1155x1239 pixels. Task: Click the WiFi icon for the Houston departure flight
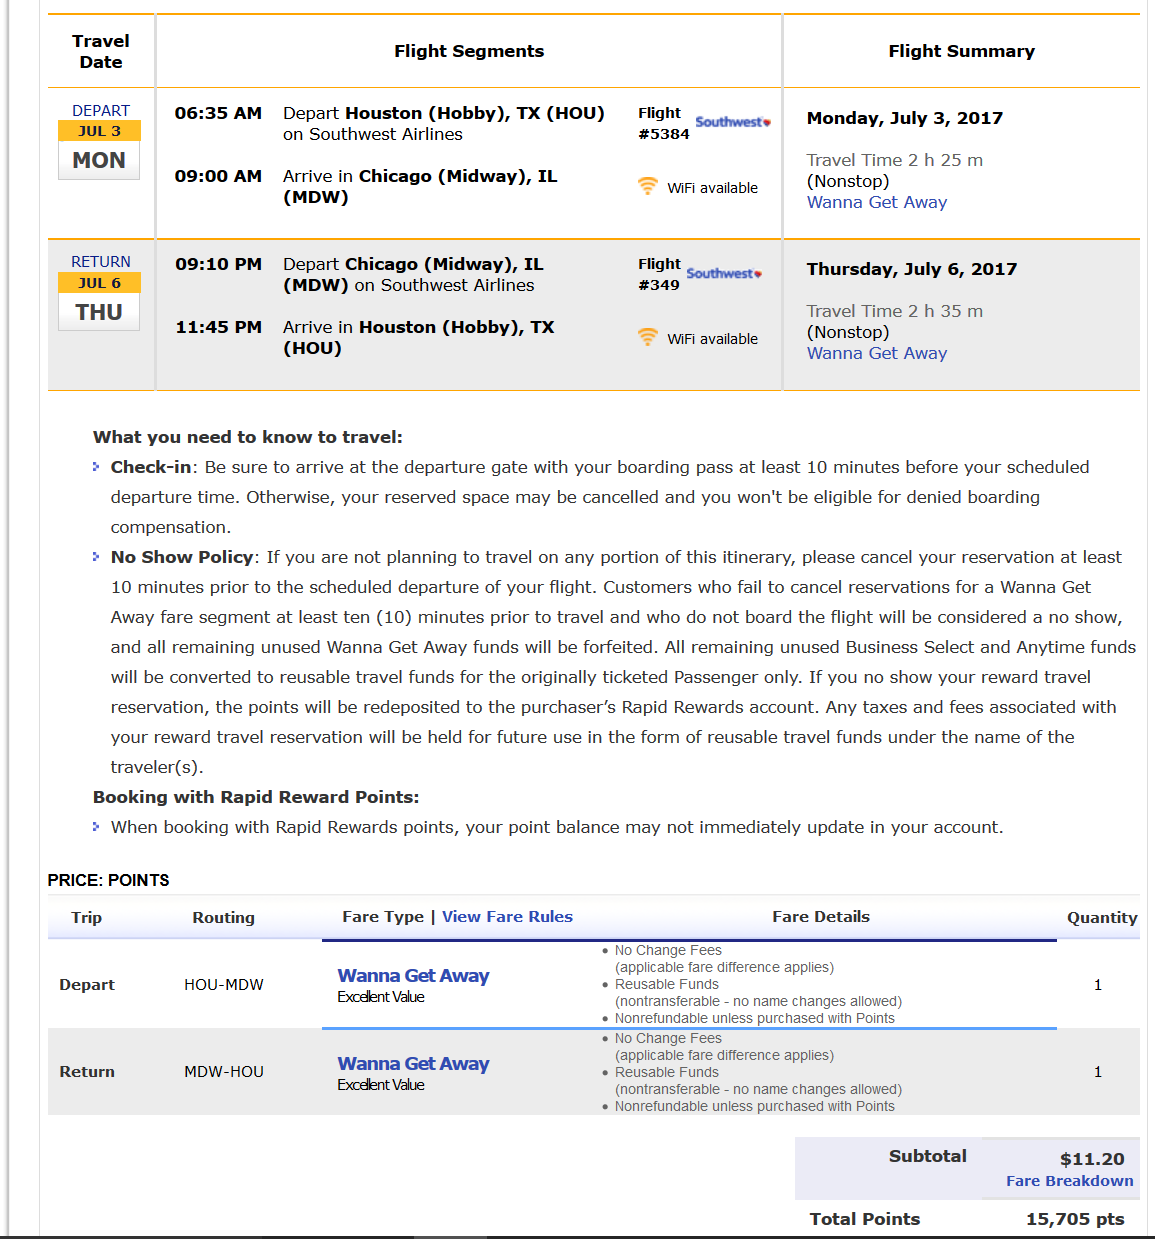[x=648, y=186]
